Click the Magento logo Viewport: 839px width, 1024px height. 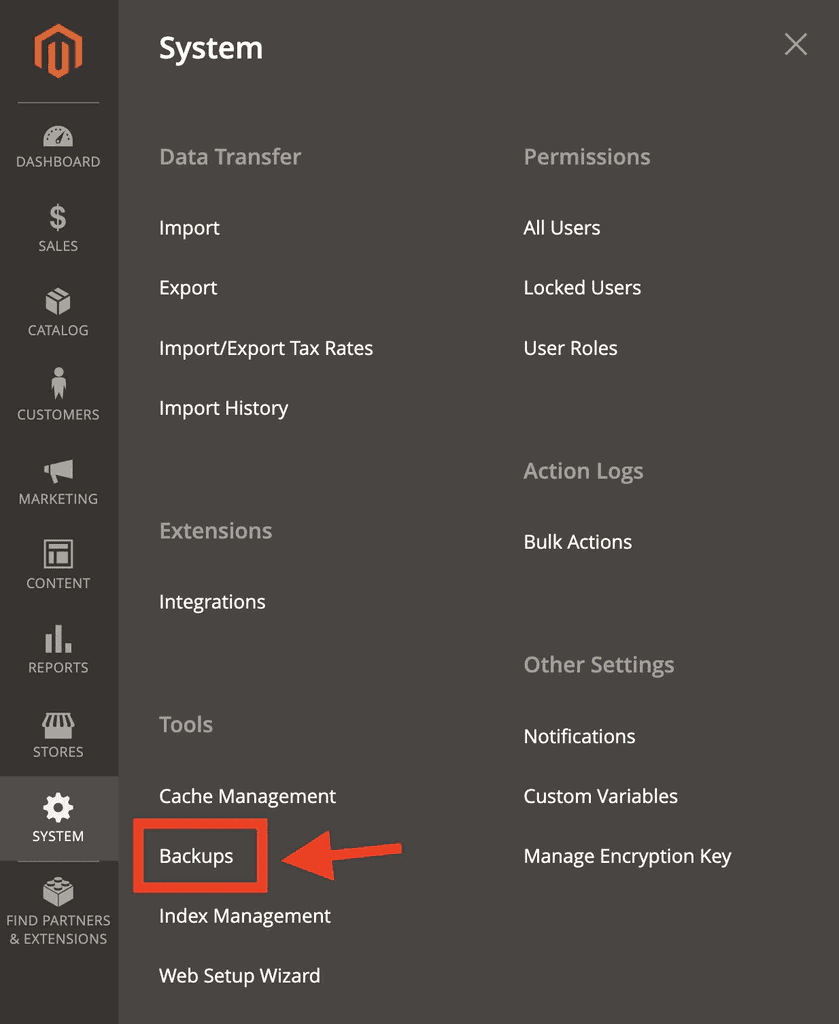point(58,50)
